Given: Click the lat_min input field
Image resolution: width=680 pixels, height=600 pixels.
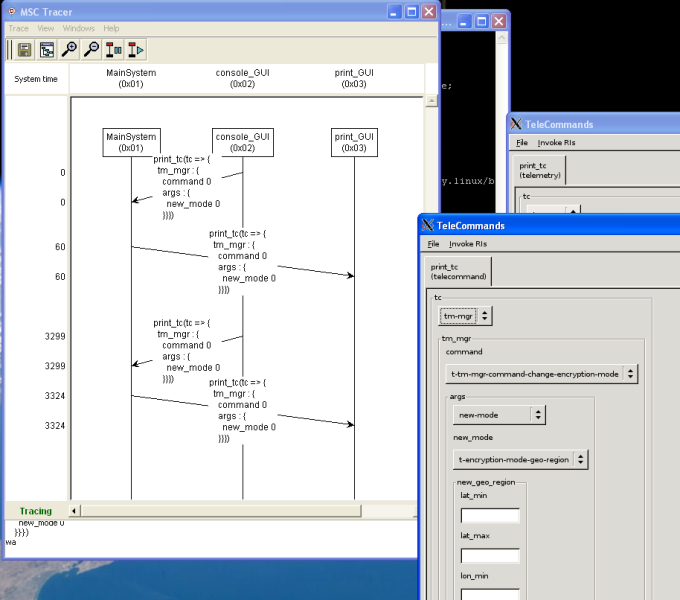Looking at the screenshot, I should click(490, 515).
